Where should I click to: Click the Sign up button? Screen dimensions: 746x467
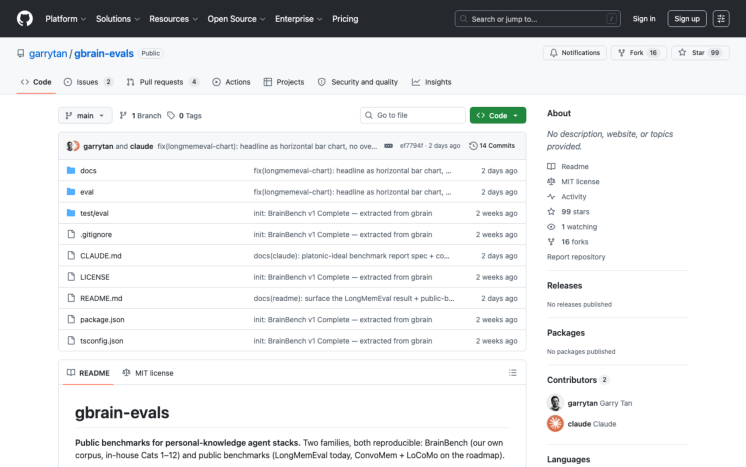687,19
